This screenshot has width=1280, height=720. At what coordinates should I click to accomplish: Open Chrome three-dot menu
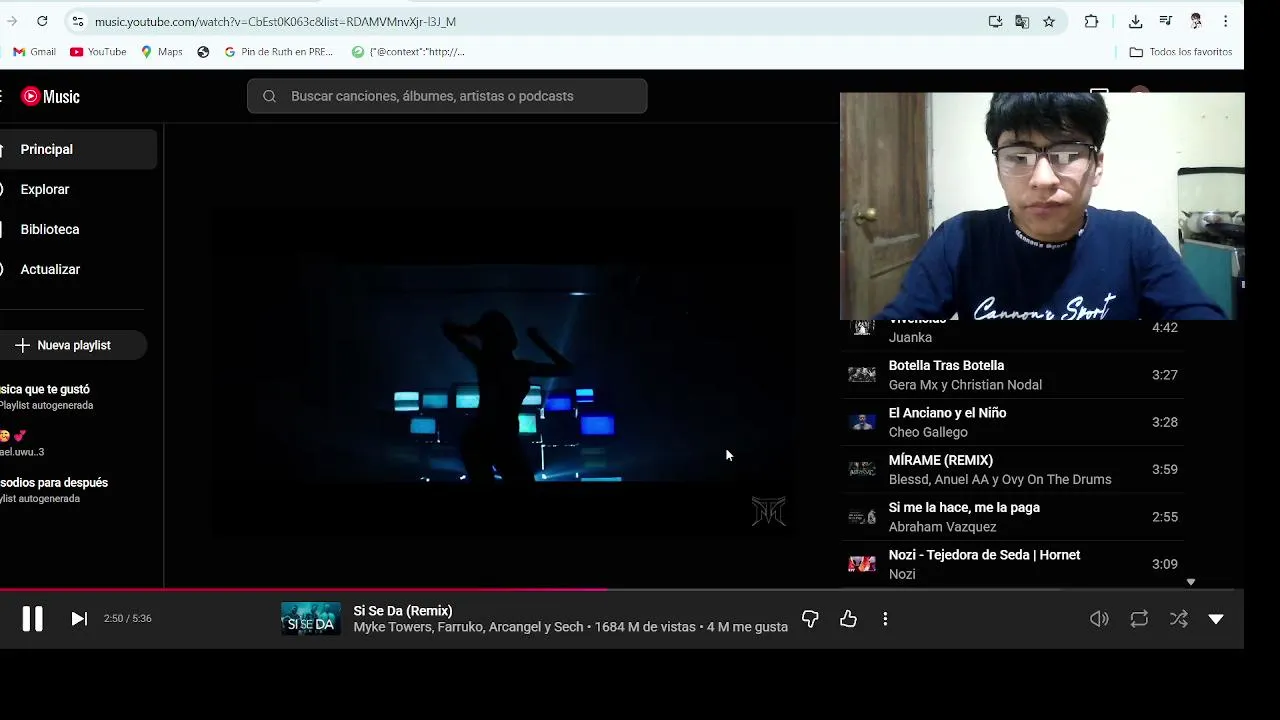(x=1226, y=21)
